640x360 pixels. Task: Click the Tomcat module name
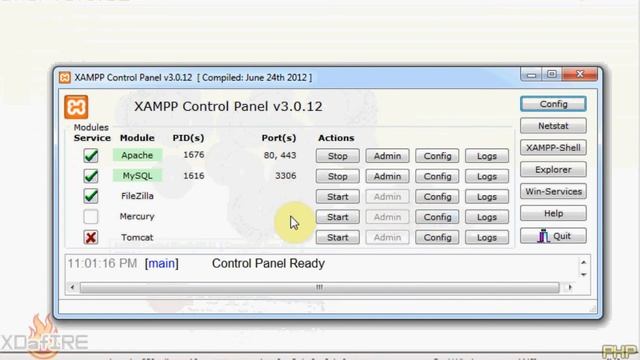[137, 237]
